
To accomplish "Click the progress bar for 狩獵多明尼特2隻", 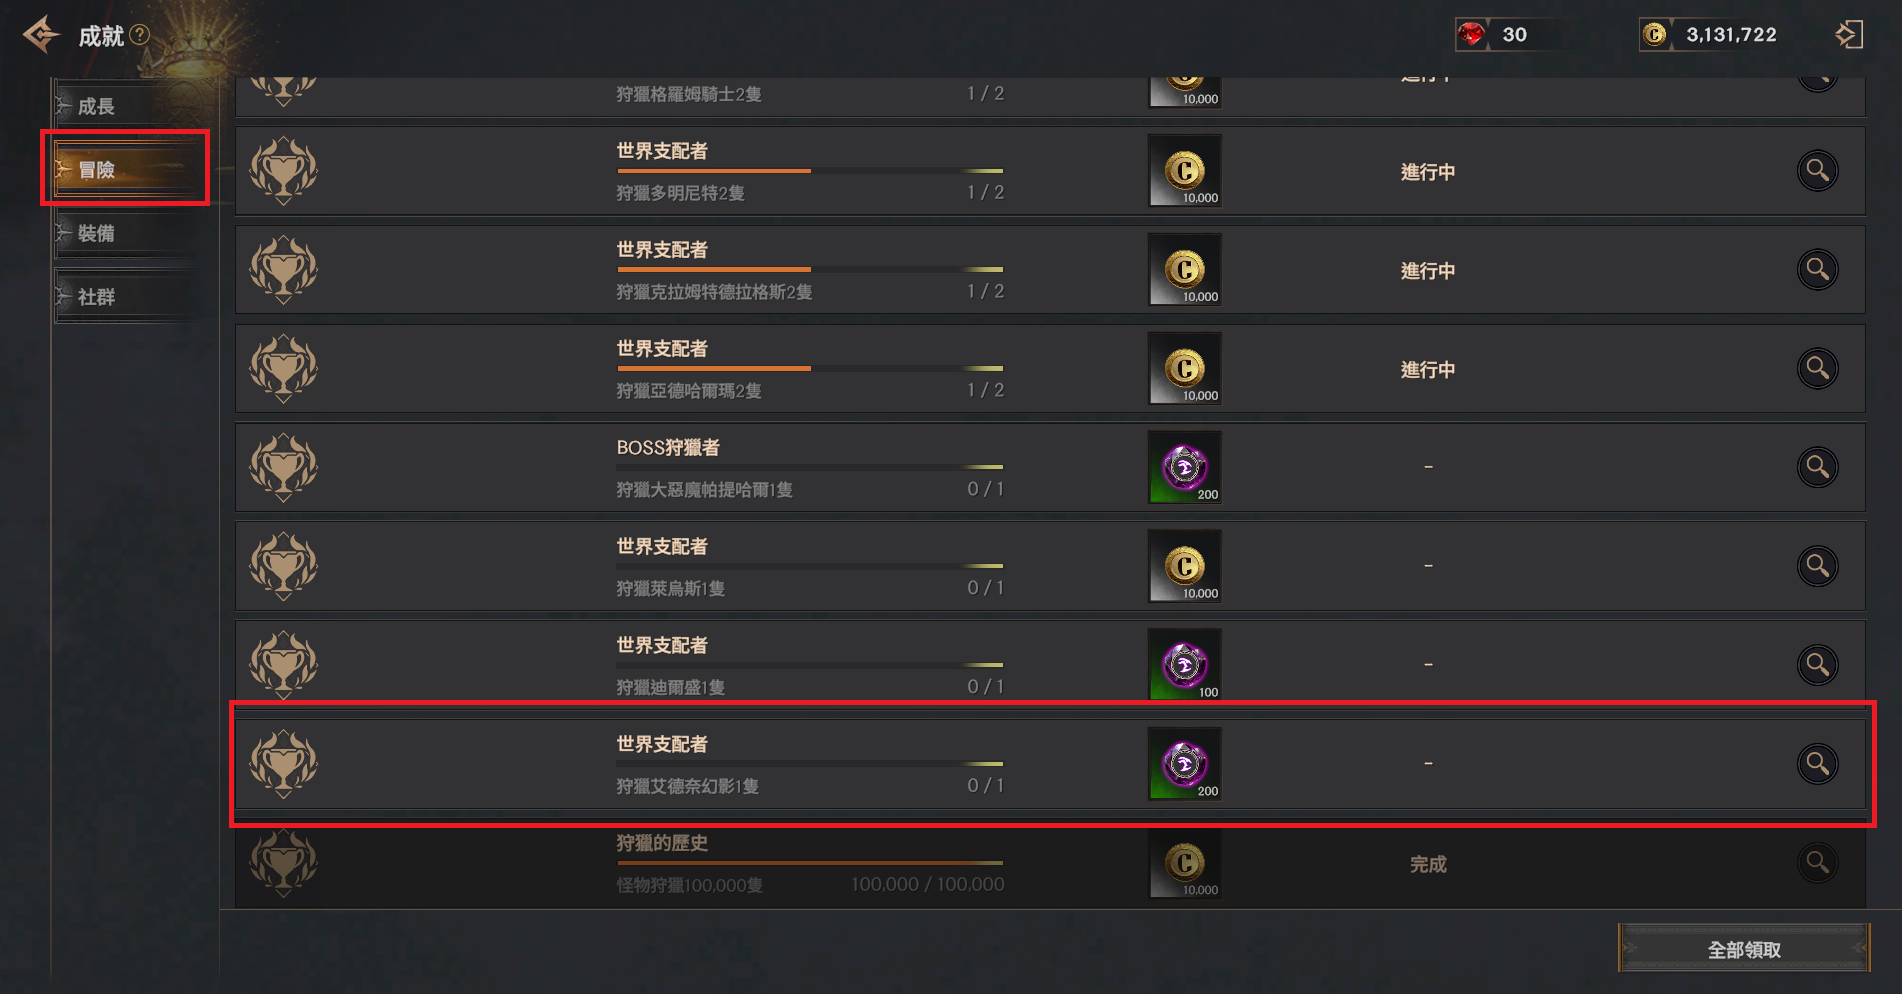I will point(810,171).
